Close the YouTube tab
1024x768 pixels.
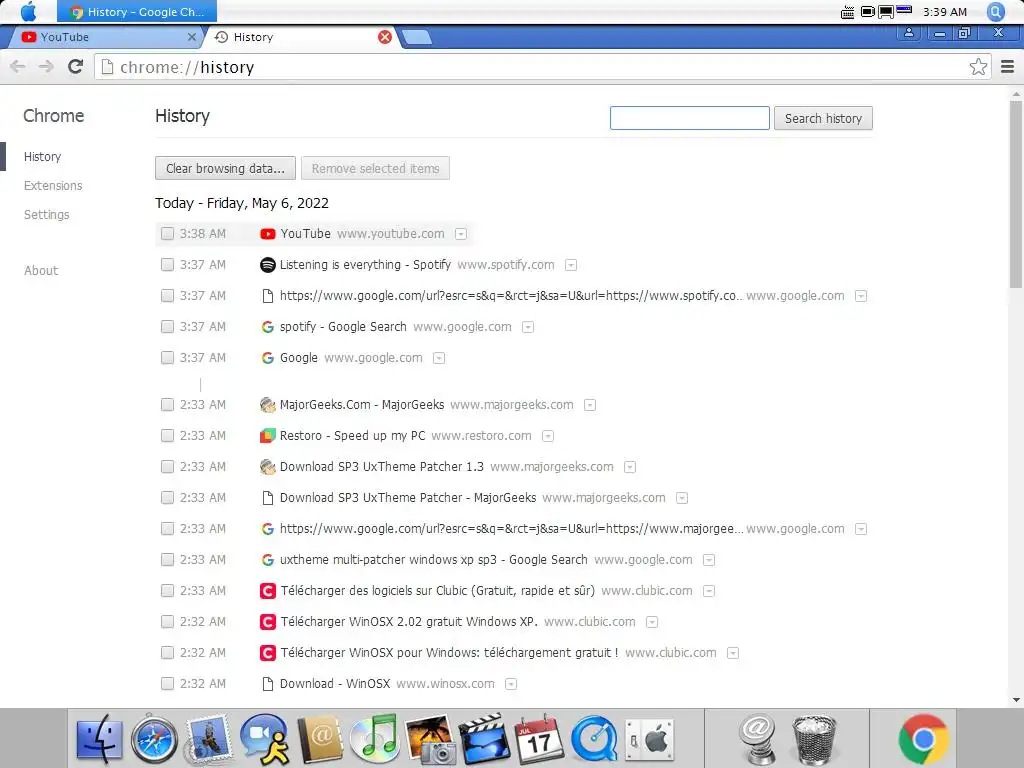point(191,37)
